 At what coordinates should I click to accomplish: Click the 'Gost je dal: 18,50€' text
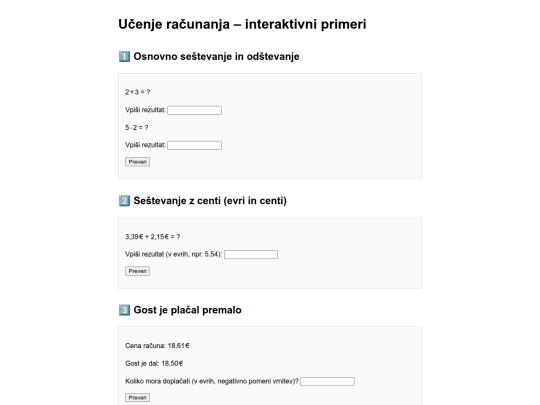[154, 364]
